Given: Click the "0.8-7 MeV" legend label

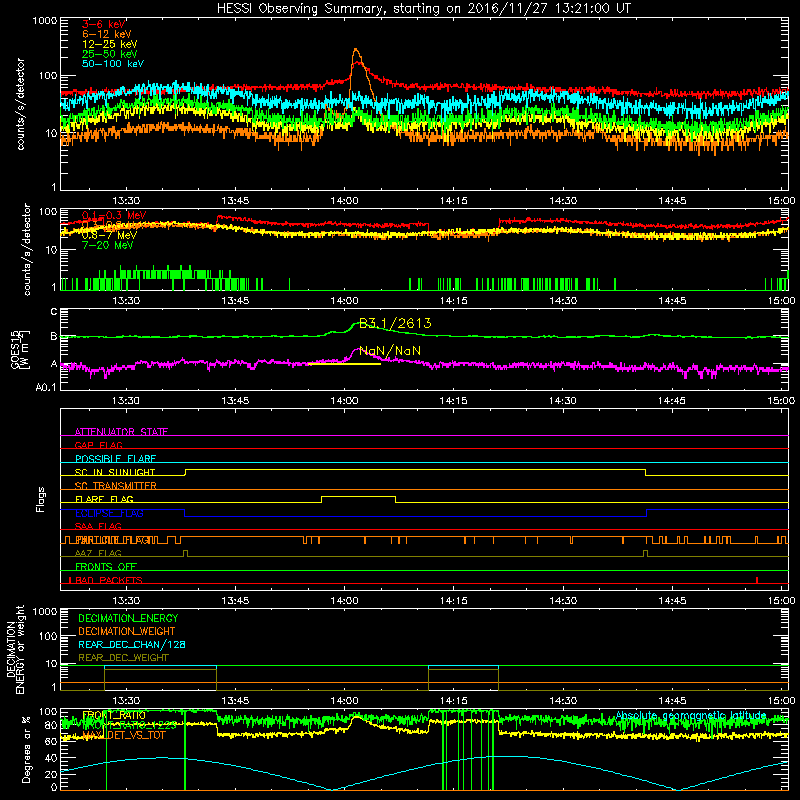Looking at the screenshot, I should (110, 235).
